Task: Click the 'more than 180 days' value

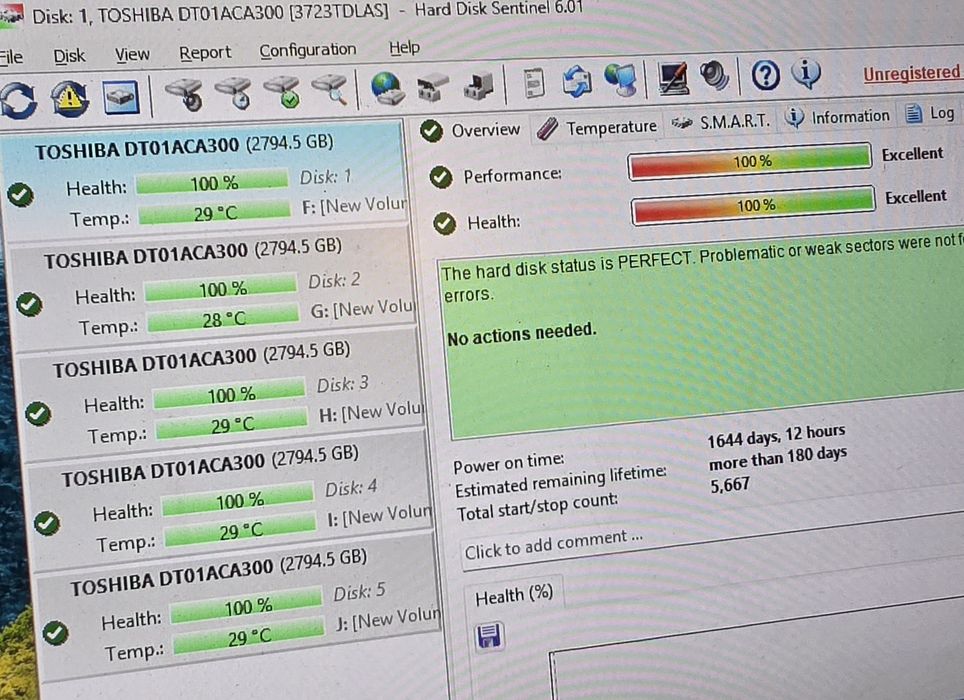Action: coord(778,458)
